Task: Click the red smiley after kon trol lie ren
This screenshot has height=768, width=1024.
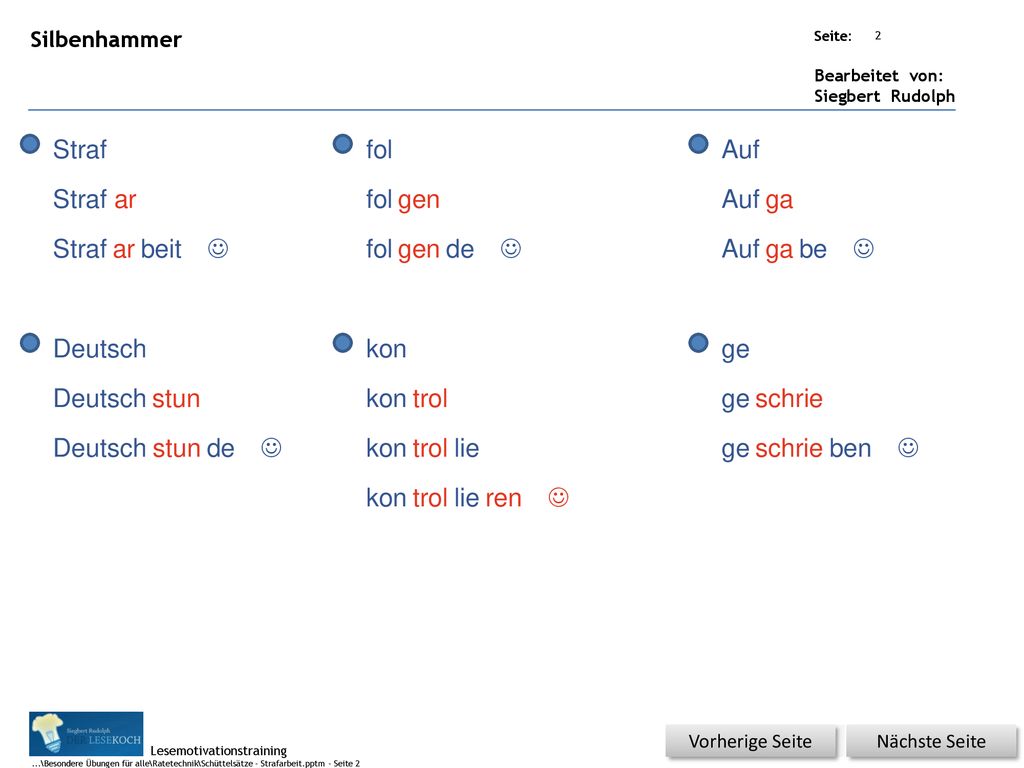Action: (x=558, y=498)
